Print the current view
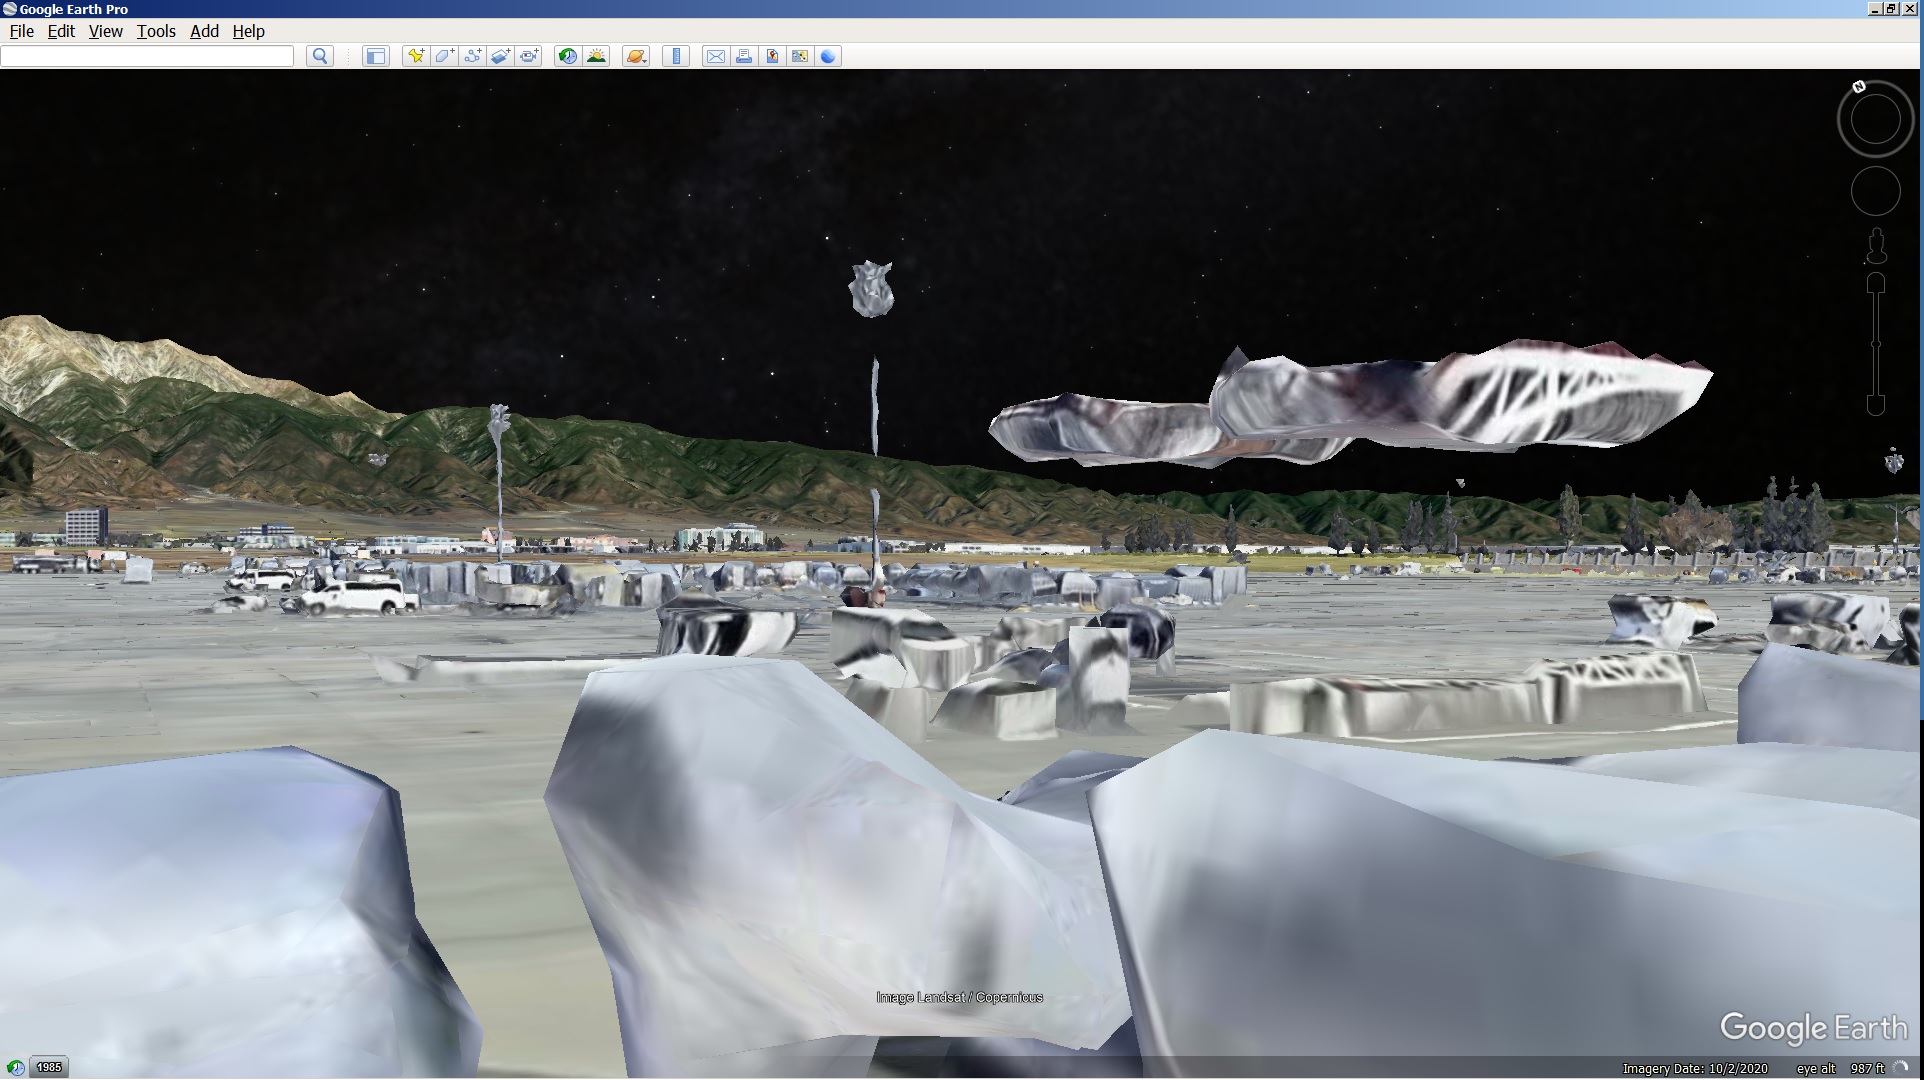 point(744,56)
